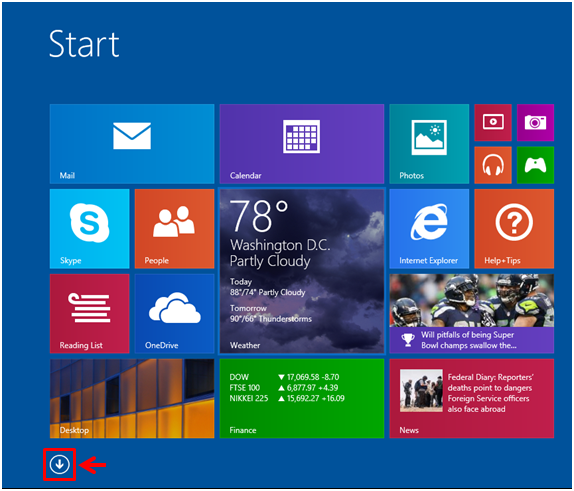Click the 'Today 88°/74° Partly Cloudy' forecast text
This screenshot has height=491, width=574.
coord(268,287)
